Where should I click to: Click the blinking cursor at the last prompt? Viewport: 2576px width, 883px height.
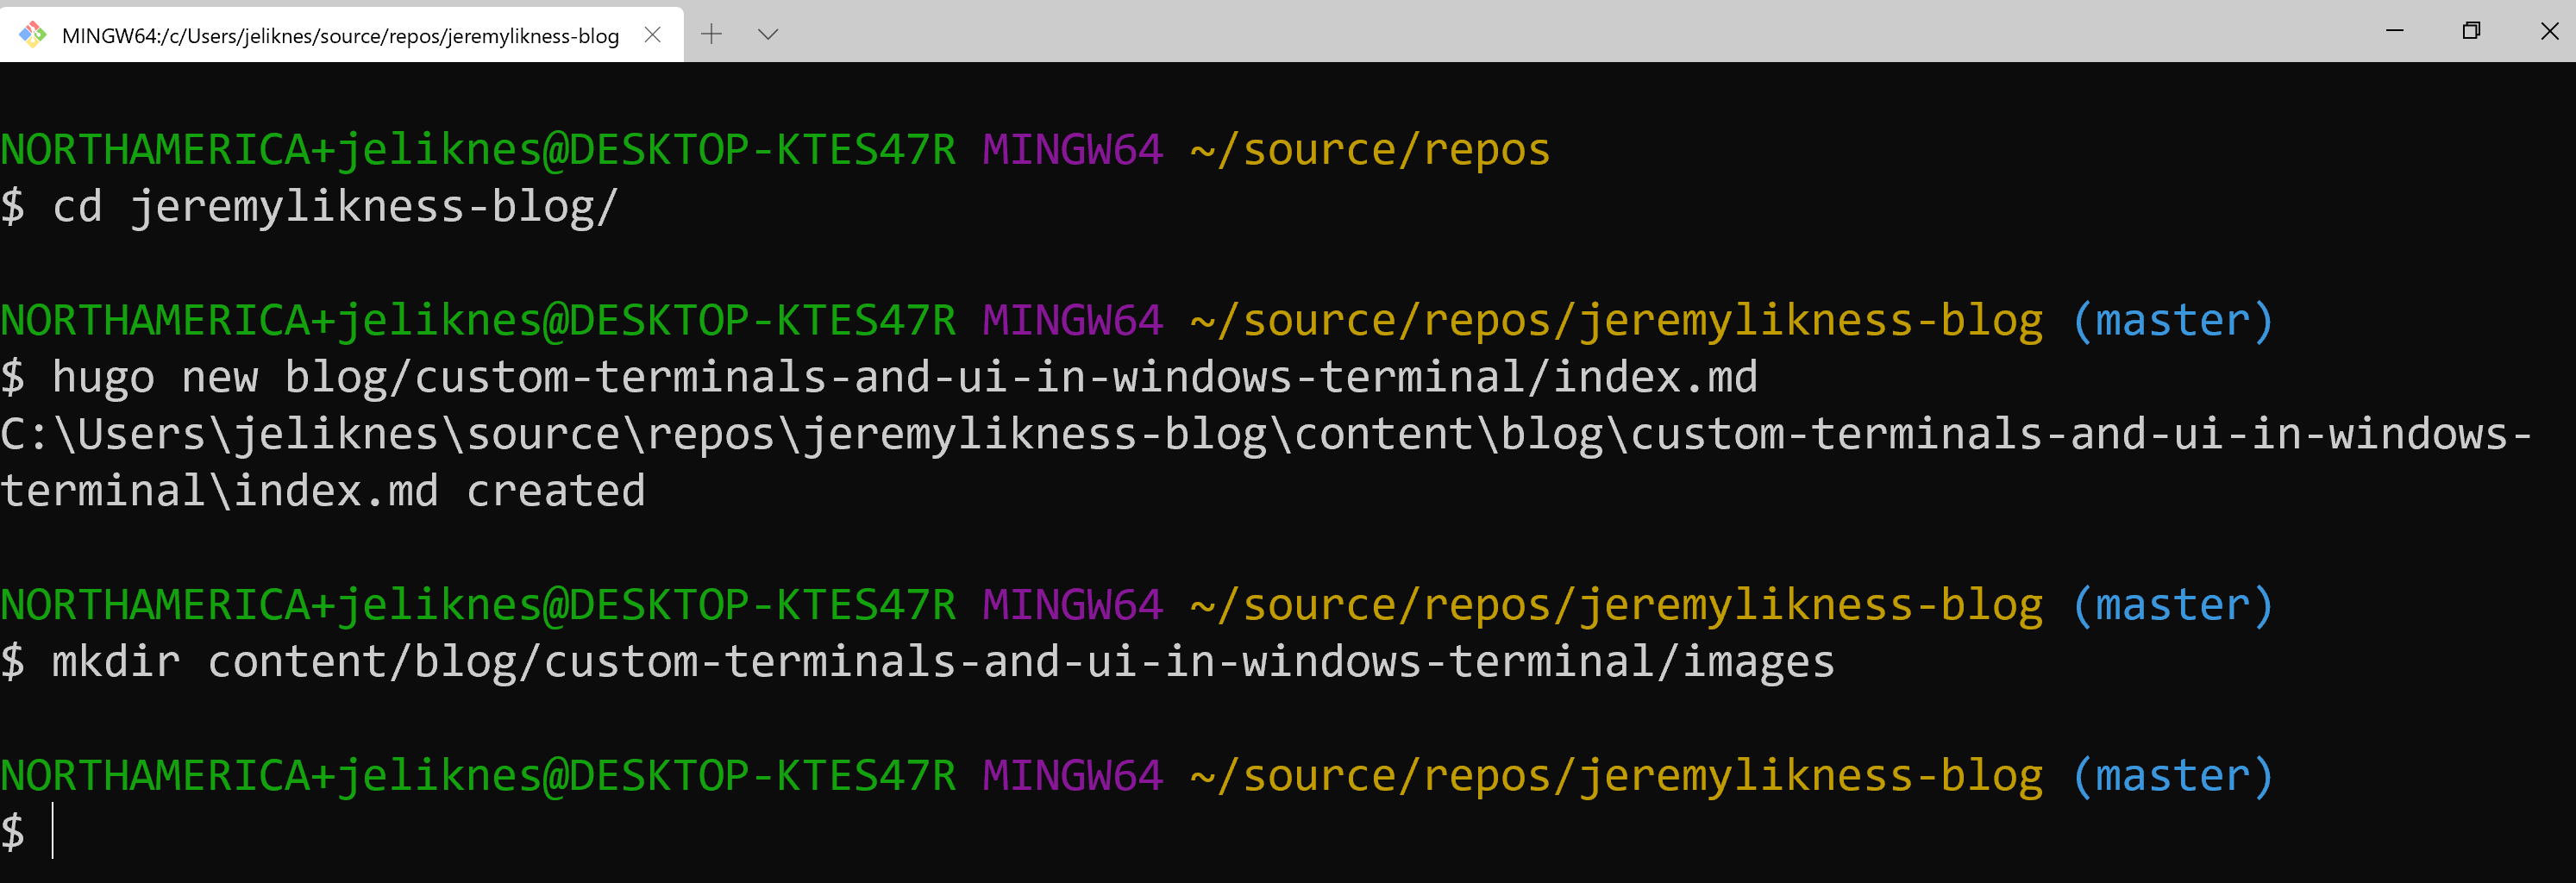(55, 830)
